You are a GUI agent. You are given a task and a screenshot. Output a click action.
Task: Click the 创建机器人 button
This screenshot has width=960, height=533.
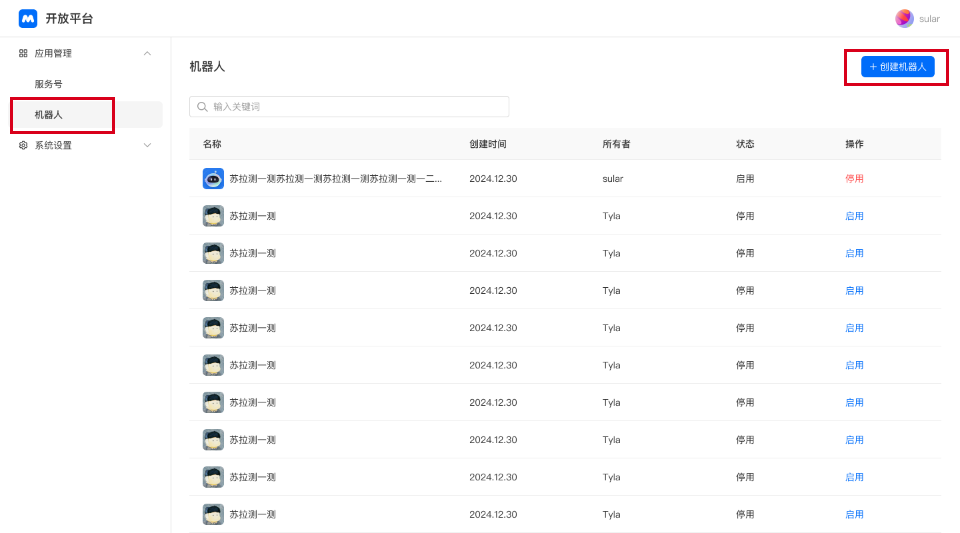(x=898, y=67)
